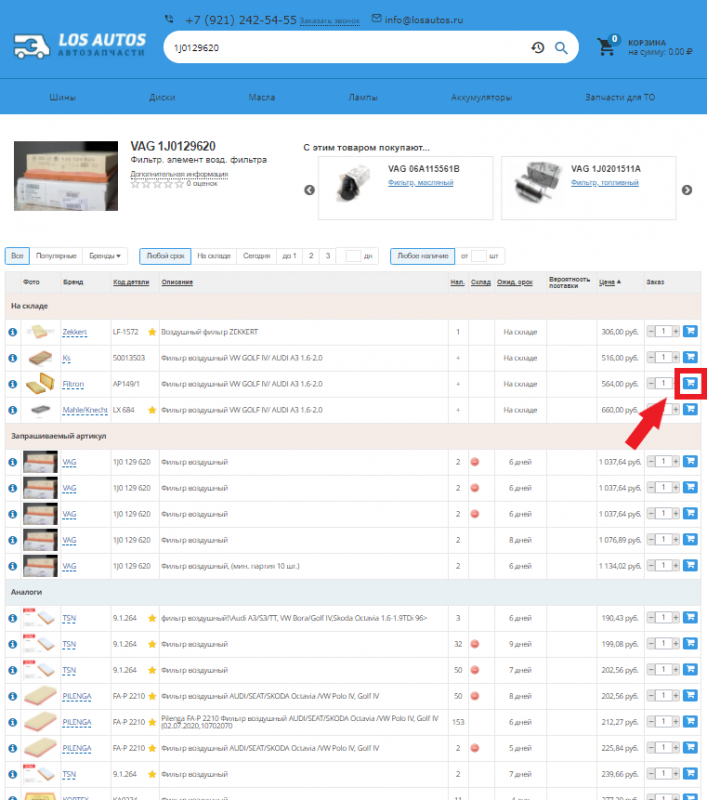Open 'Запчасти для ТО' category
Image resolution: width=707 pixels, height=800 pixels.
[620, 97]
